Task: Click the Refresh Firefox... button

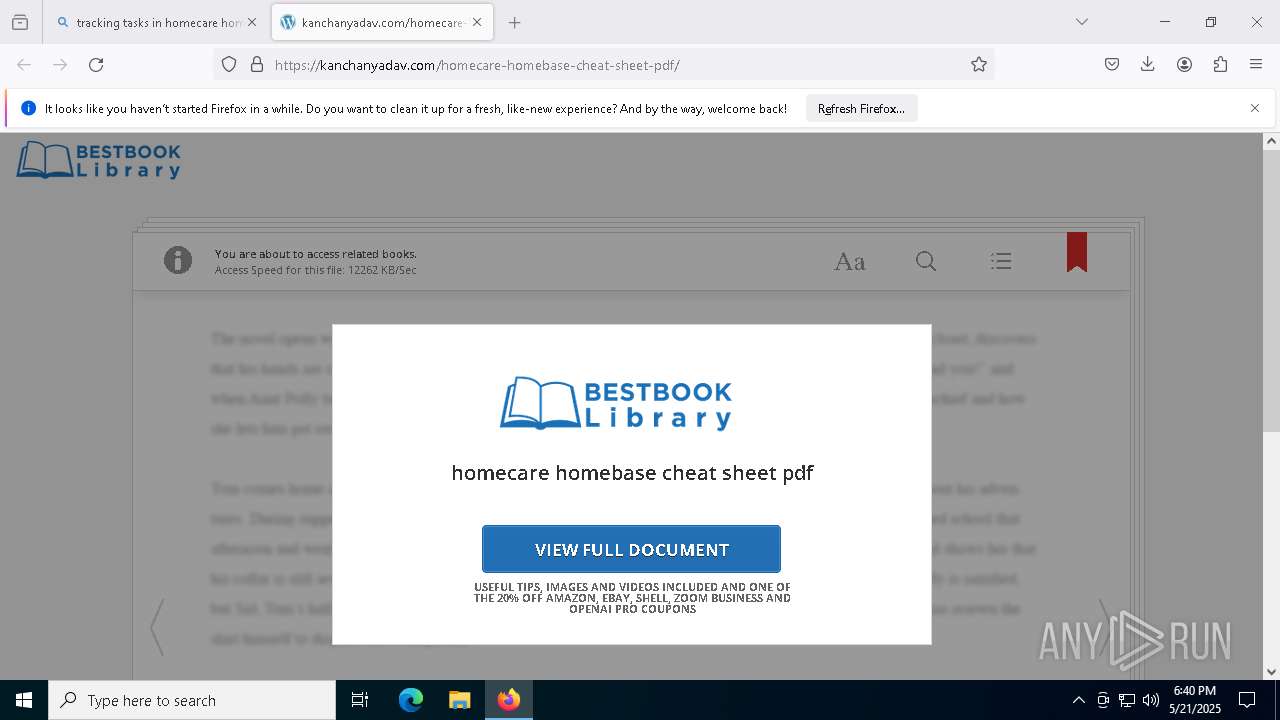Action: click(x=861, y=109)
